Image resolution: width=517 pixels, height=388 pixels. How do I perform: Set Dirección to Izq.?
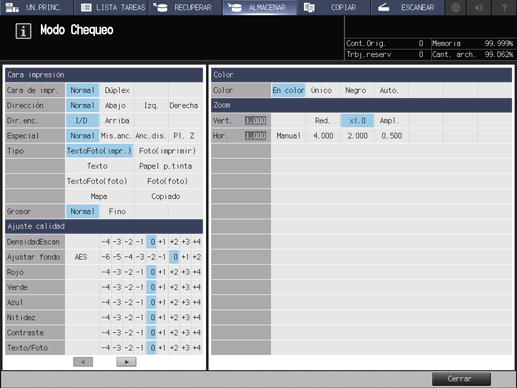click(x=151, y=105)
